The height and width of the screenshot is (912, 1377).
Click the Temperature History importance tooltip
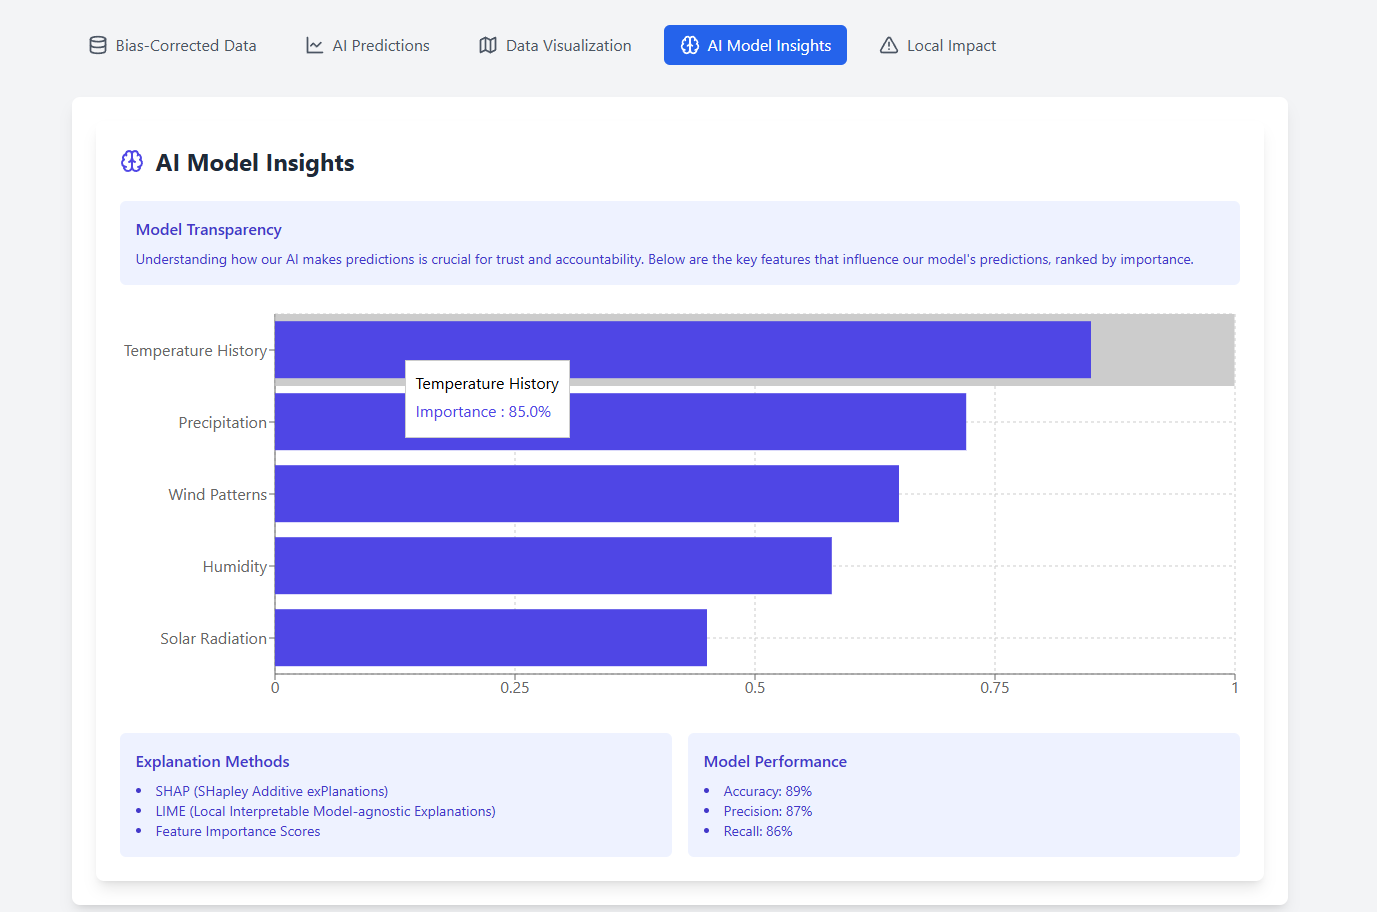[487, 399]
